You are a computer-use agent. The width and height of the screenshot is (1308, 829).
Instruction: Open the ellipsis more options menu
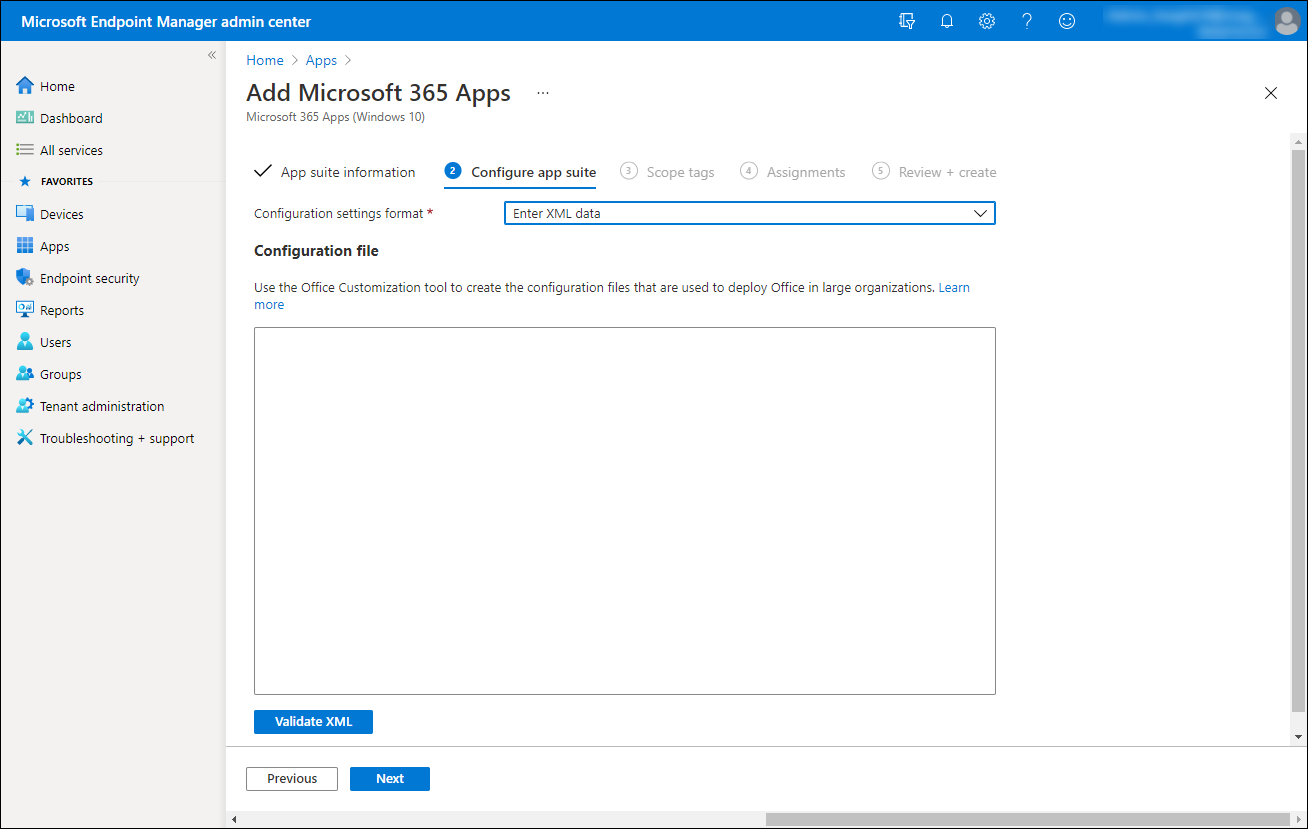[x=543, y=93]
